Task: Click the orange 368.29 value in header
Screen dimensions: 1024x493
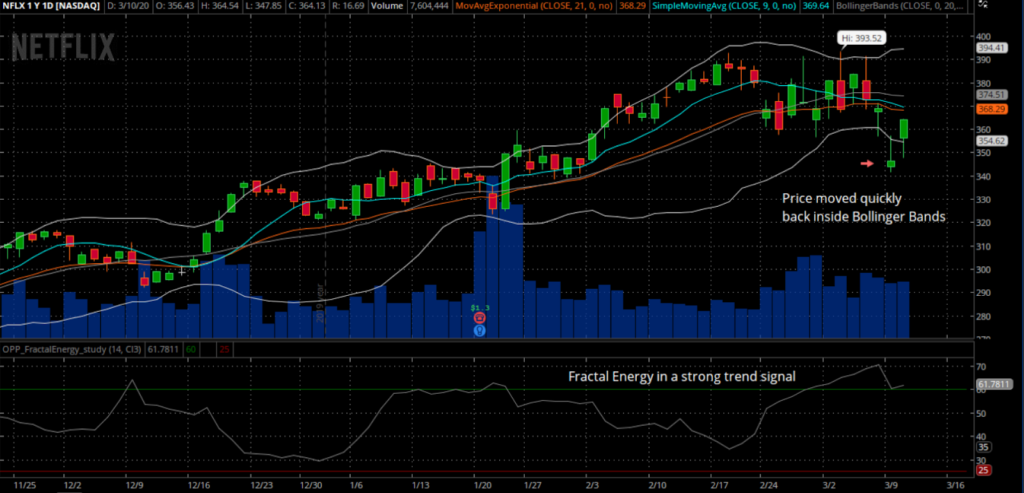Action: click(x=634, y=6)
